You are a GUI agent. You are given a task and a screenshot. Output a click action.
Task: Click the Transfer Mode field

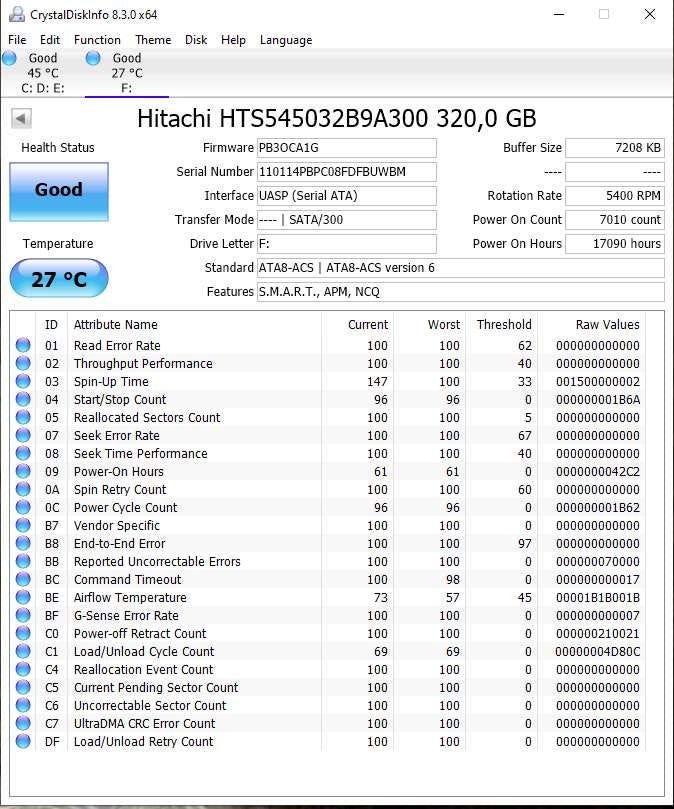tap(347, 220)
